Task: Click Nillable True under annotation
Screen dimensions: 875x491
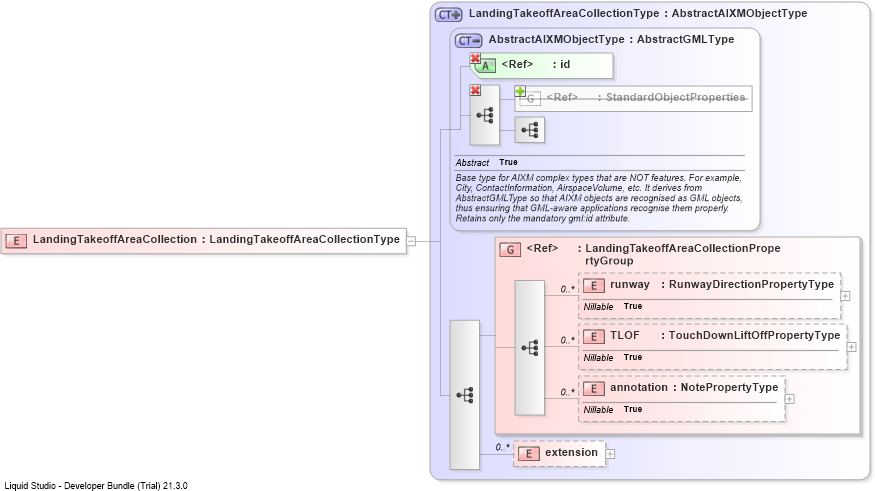Action: (x=613, y=410)
